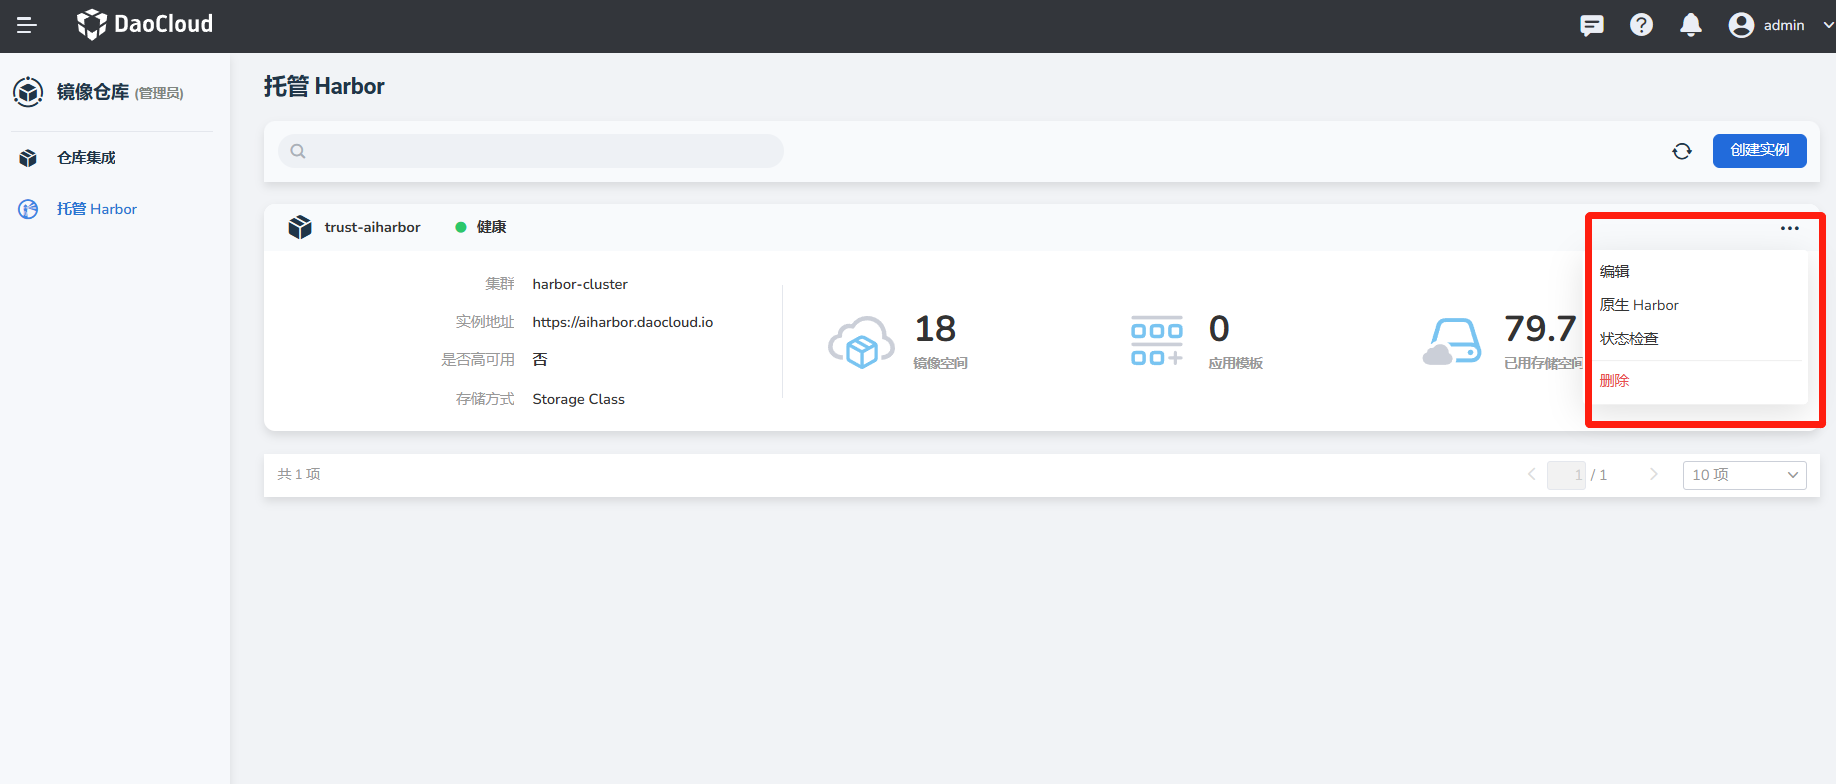
Task: Click the DaoCloud logo
Action: click(146, 24)
